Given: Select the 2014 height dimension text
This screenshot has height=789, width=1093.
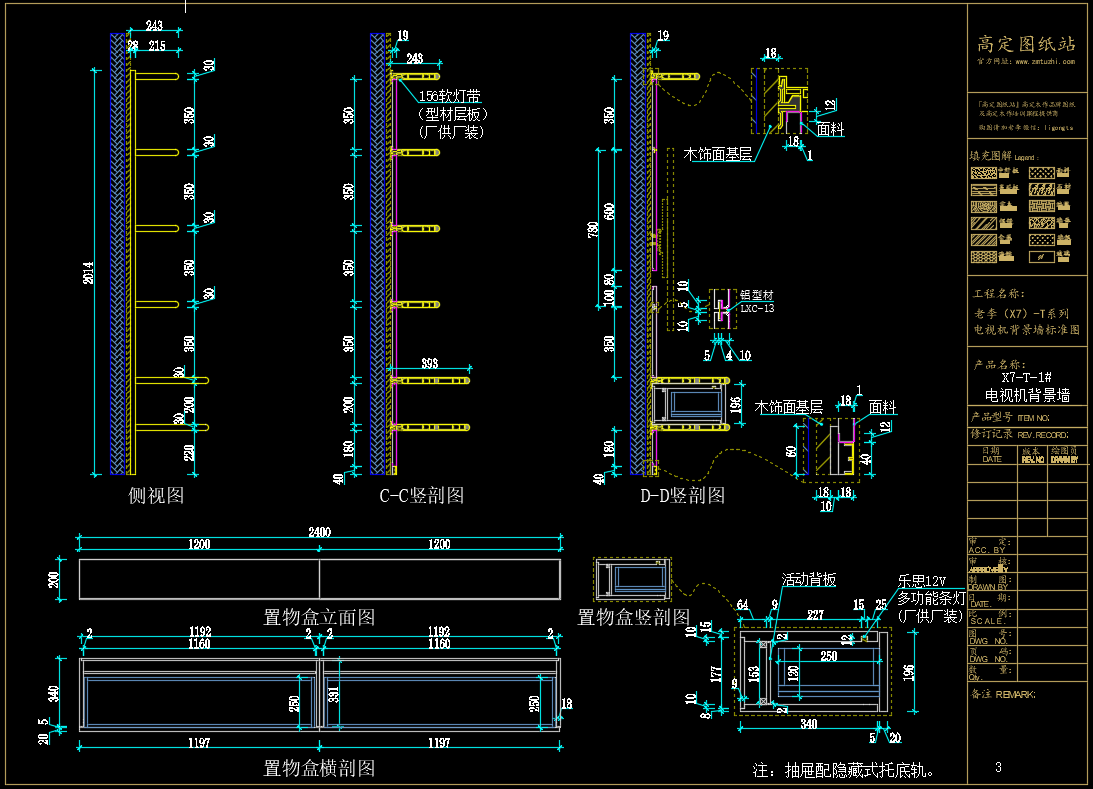Looking at the screenshot, I should tap(89, 273).
